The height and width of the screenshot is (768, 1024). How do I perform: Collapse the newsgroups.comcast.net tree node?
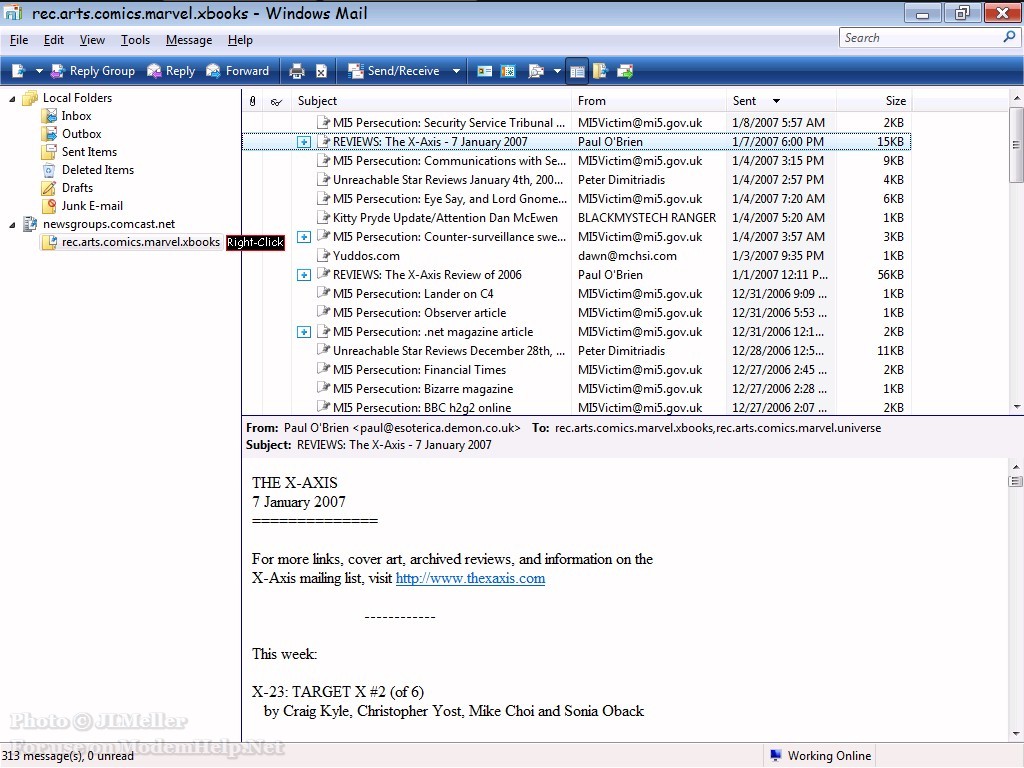coord(12,225)
